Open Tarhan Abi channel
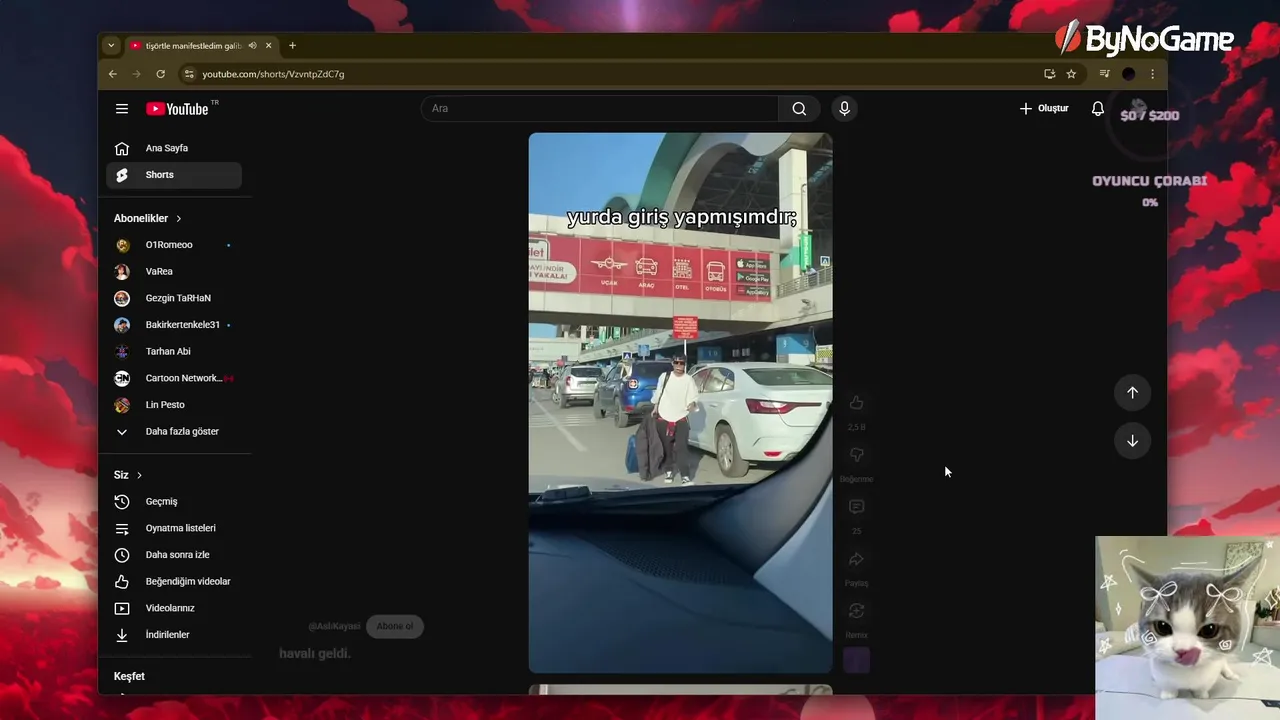Viewport: 1280px width, 720px height. point(174,351)
